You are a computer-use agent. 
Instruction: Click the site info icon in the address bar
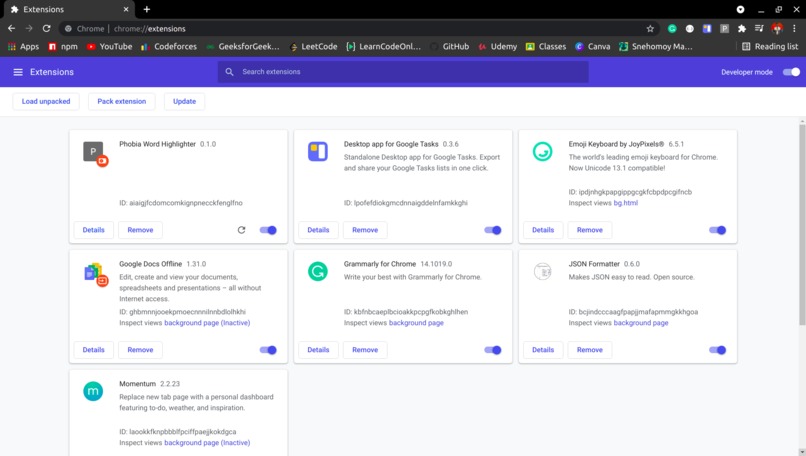[x=68, y=29]
